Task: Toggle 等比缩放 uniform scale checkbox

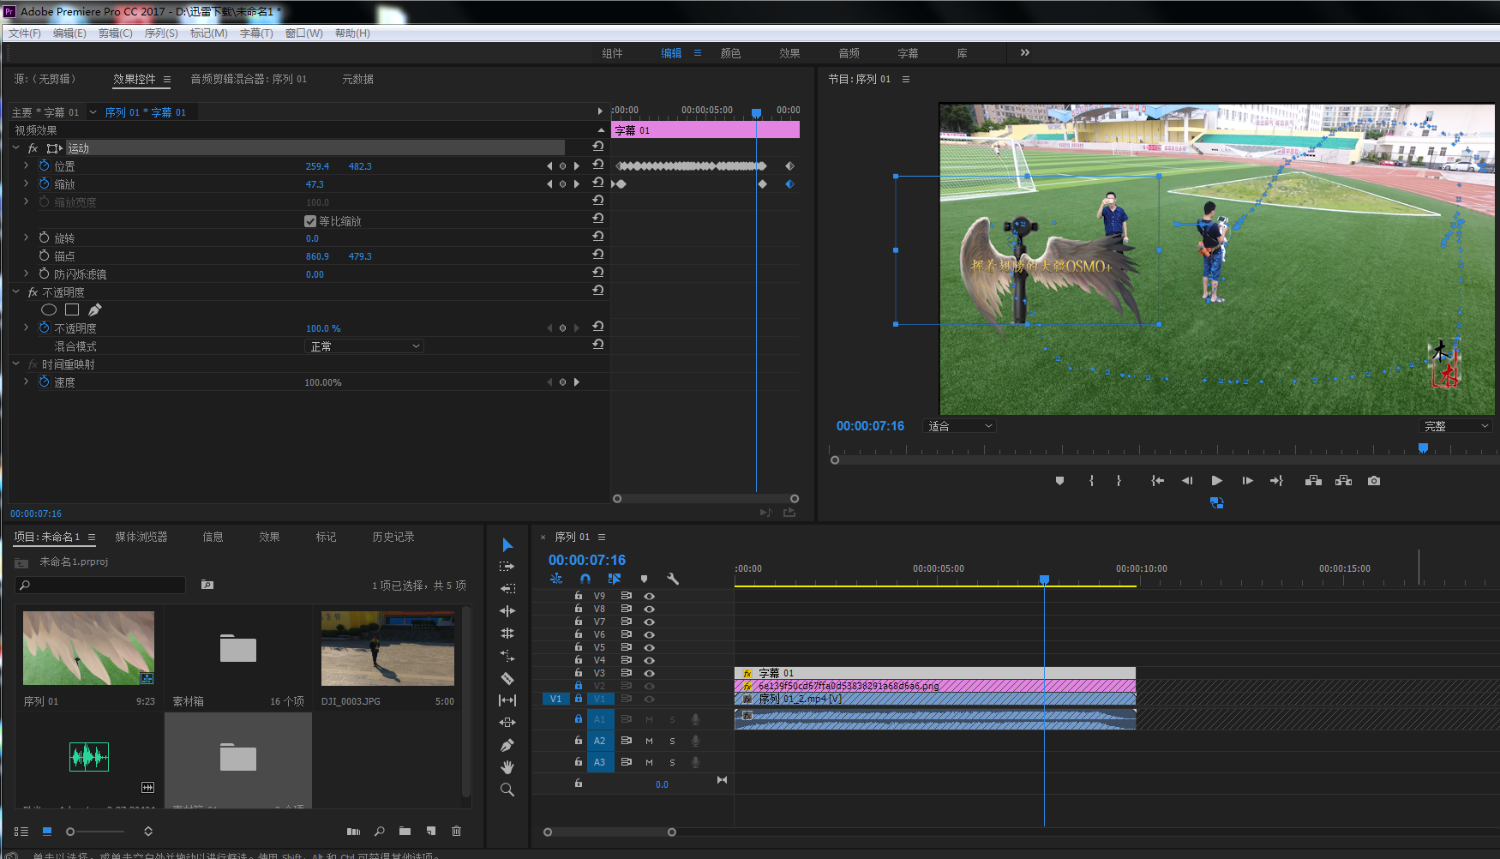Action: 310,221
